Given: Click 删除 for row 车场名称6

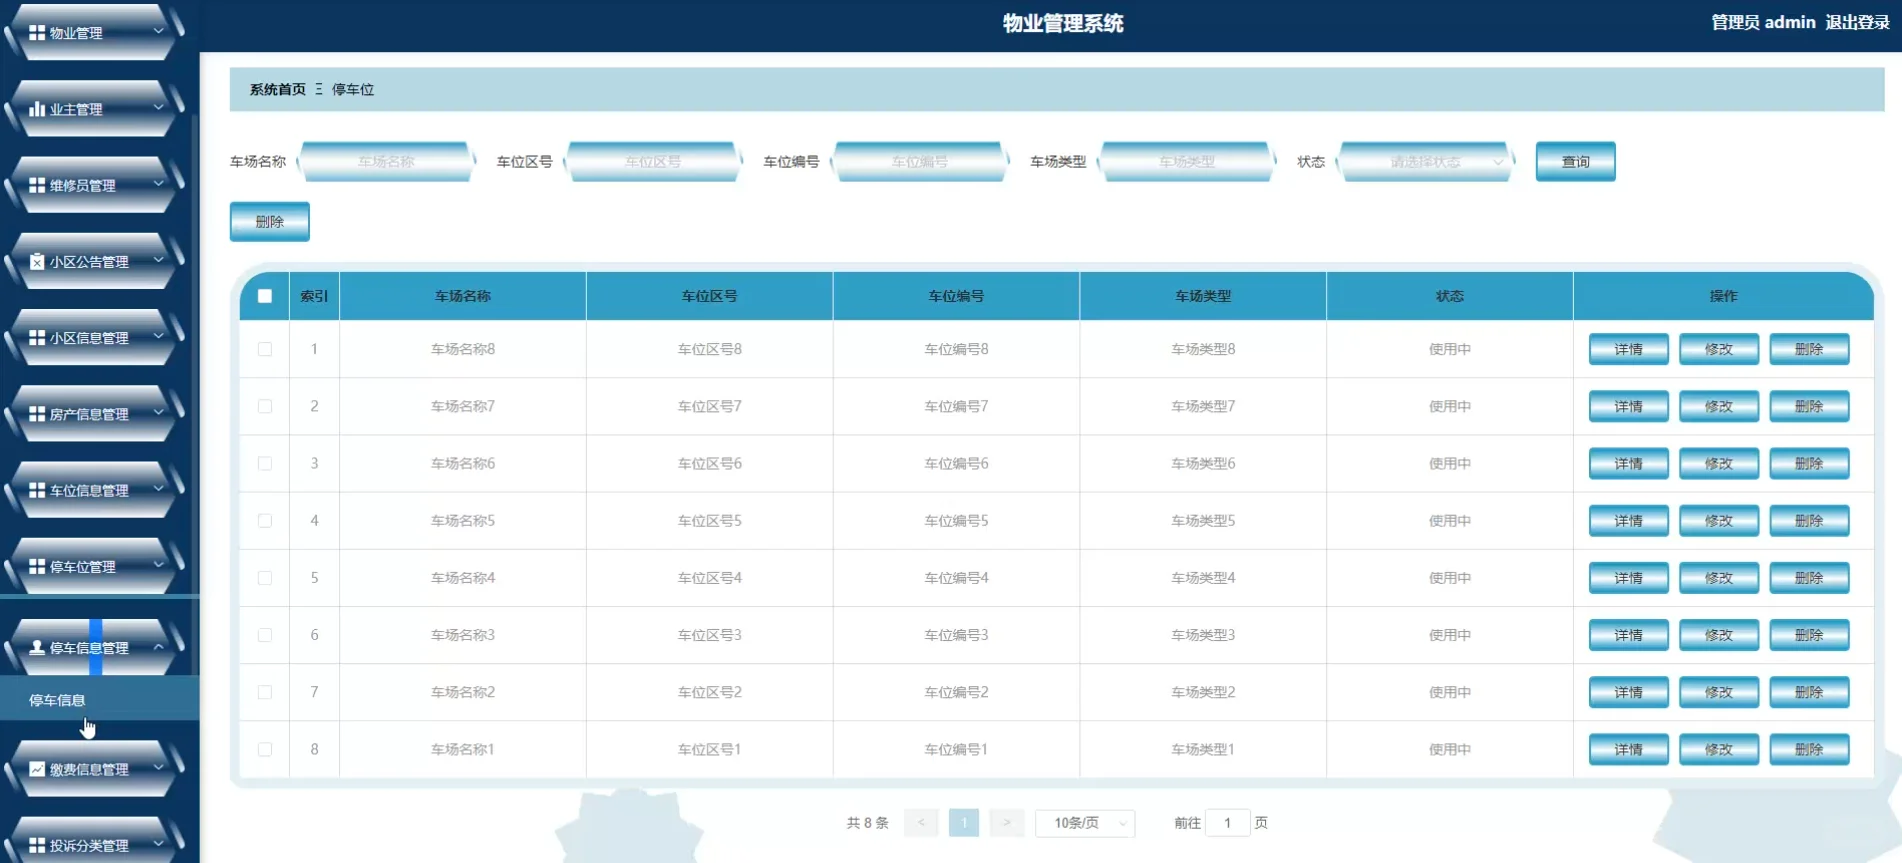Looking at the screenshot, I should point(1808,463).
